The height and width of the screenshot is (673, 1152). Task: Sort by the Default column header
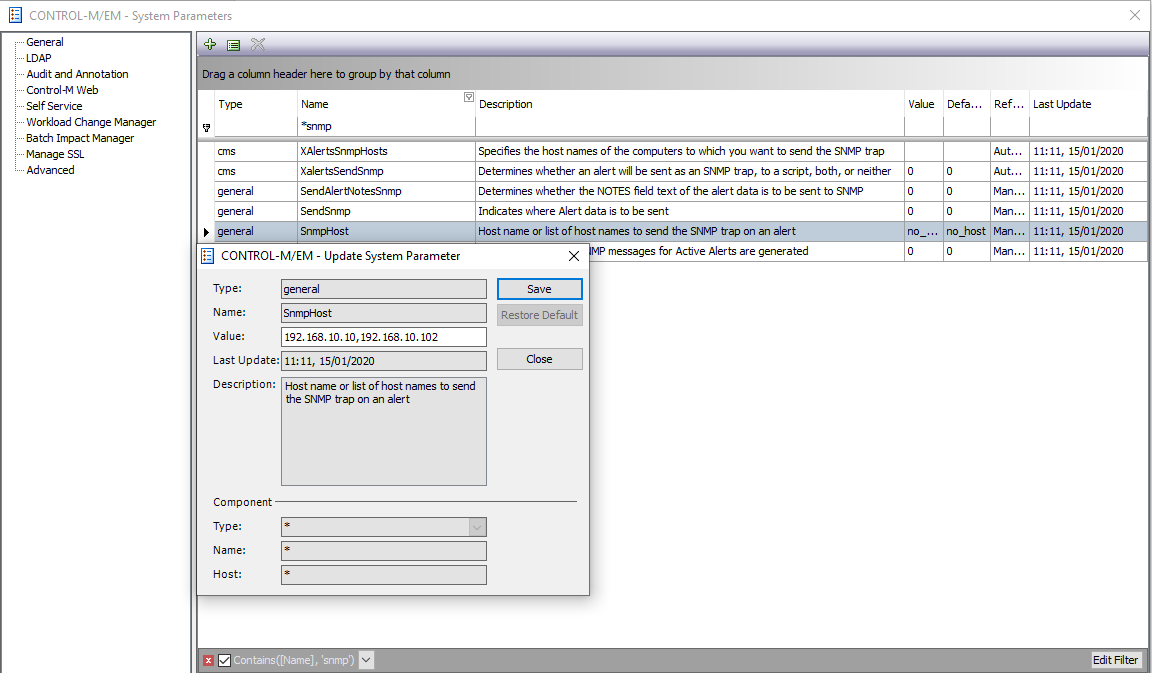coord(966,104)
